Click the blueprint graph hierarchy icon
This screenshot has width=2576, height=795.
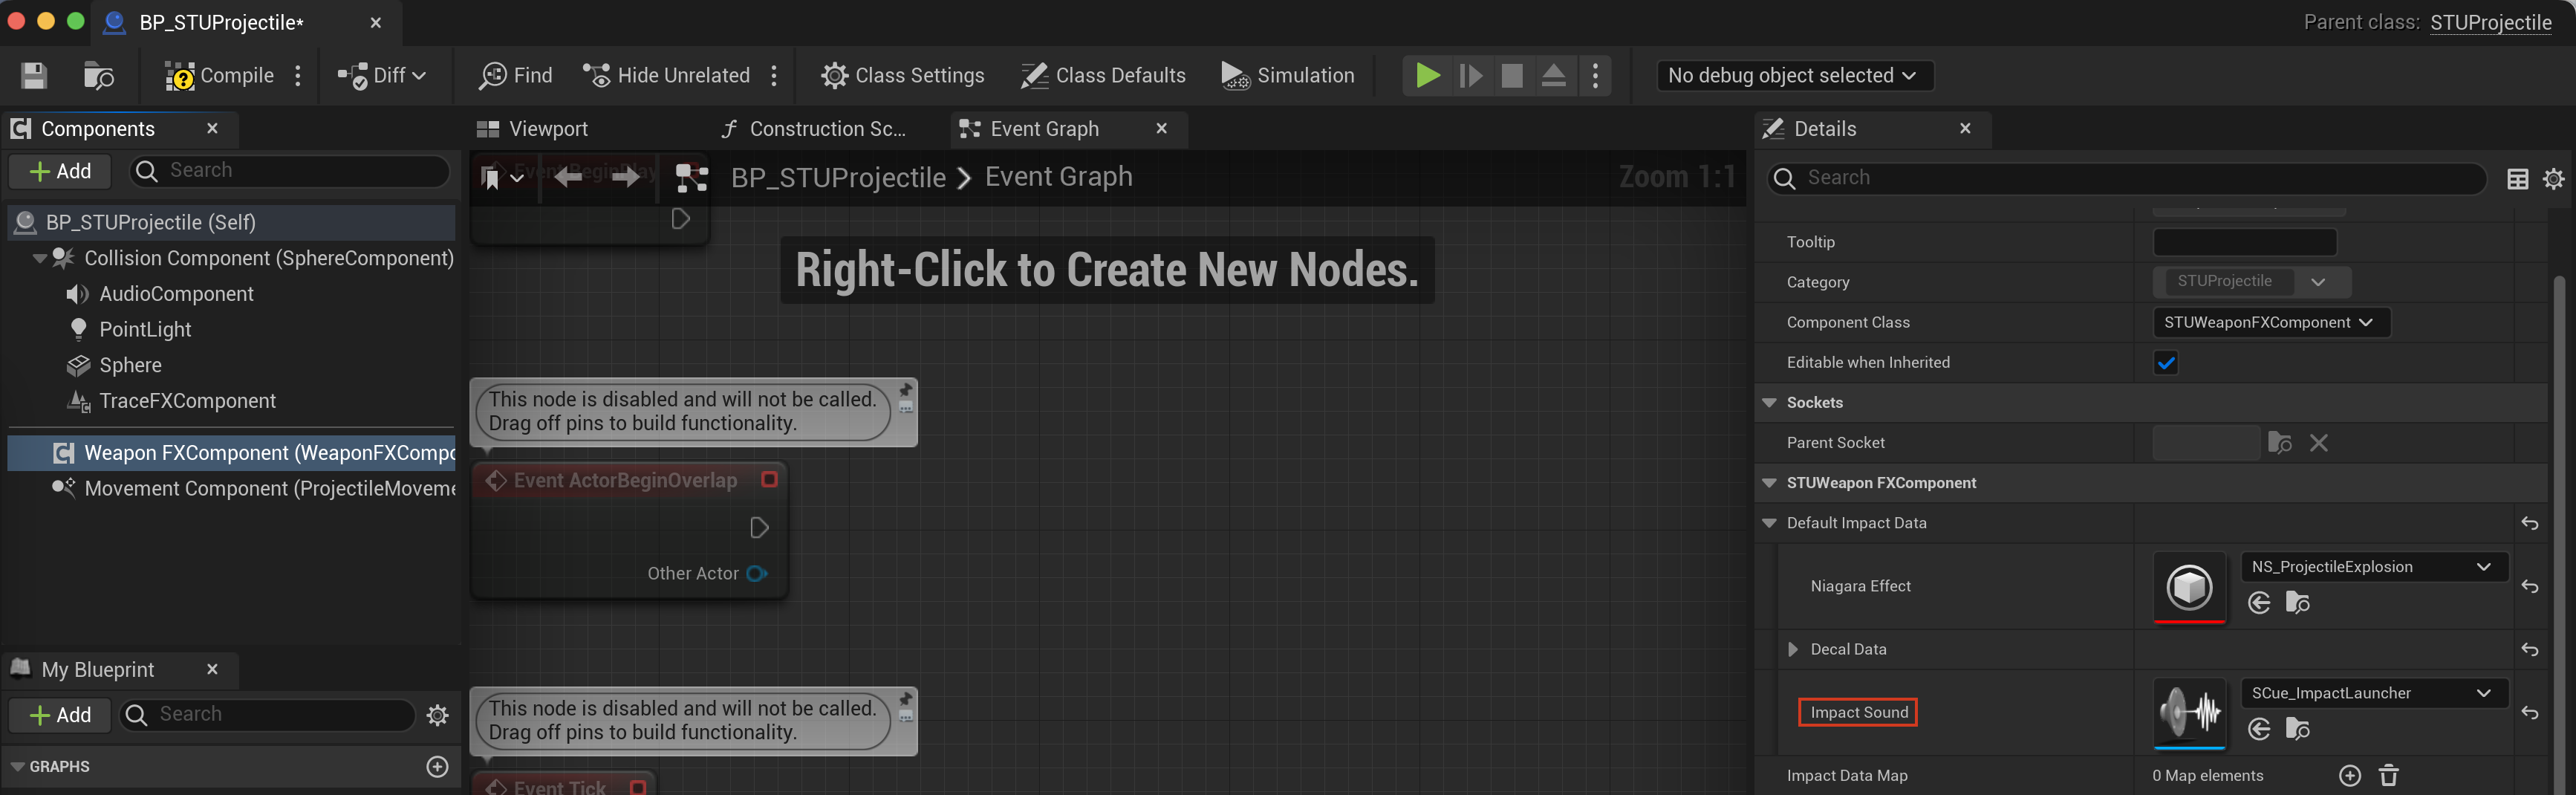(x=692, y=178)
